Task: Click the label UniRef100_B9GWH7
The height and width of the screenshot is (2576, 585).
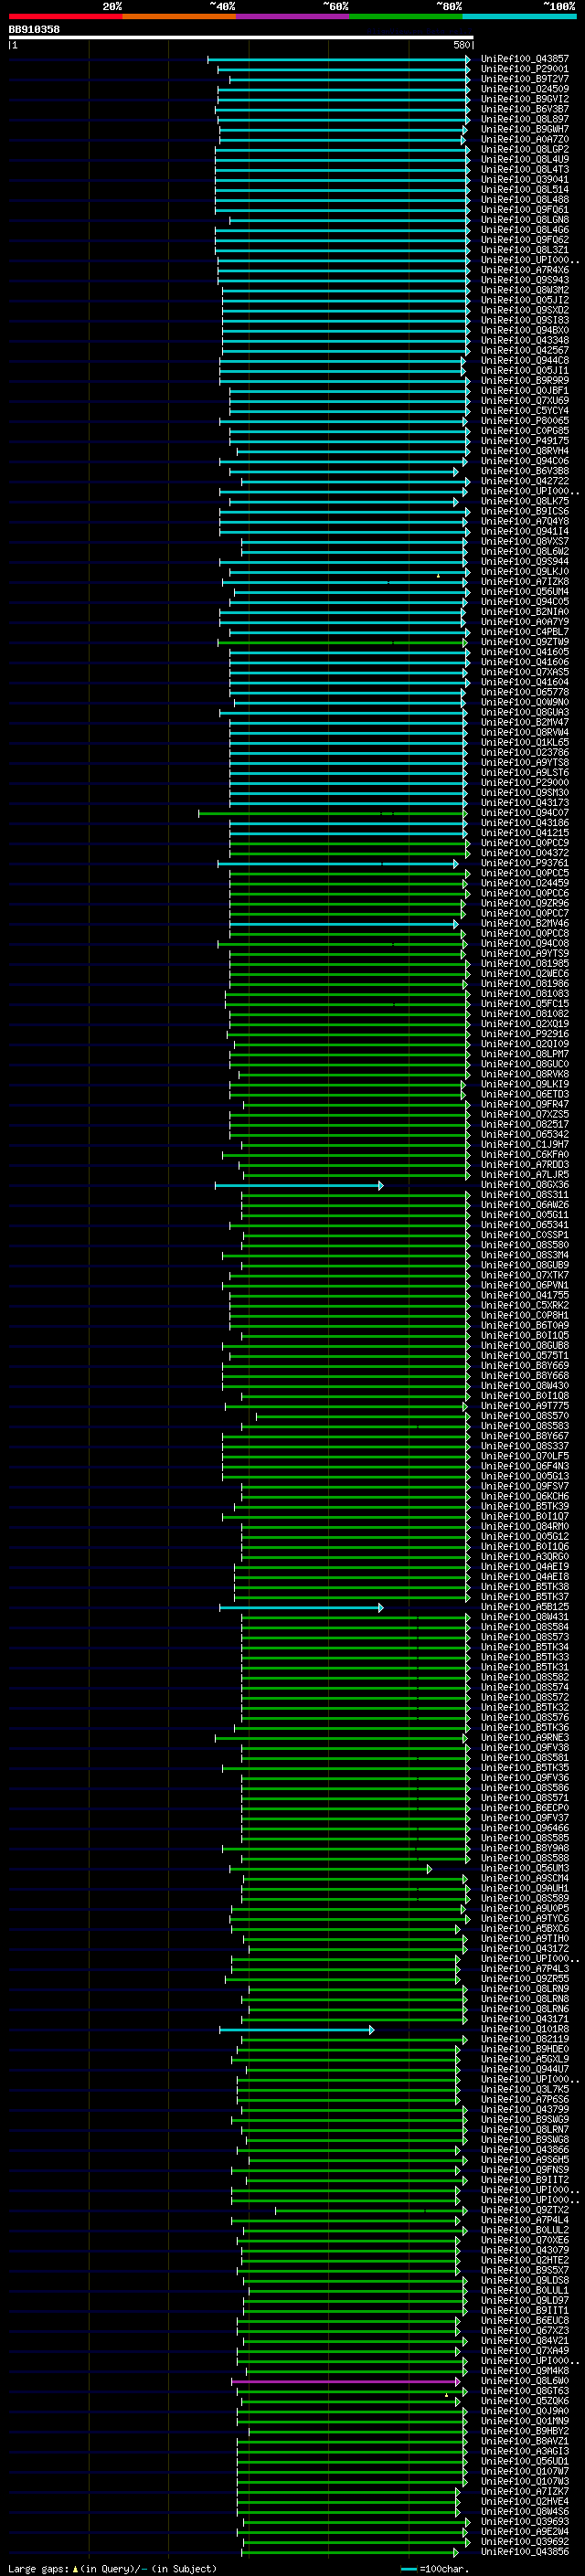Action: pos(524,129)
